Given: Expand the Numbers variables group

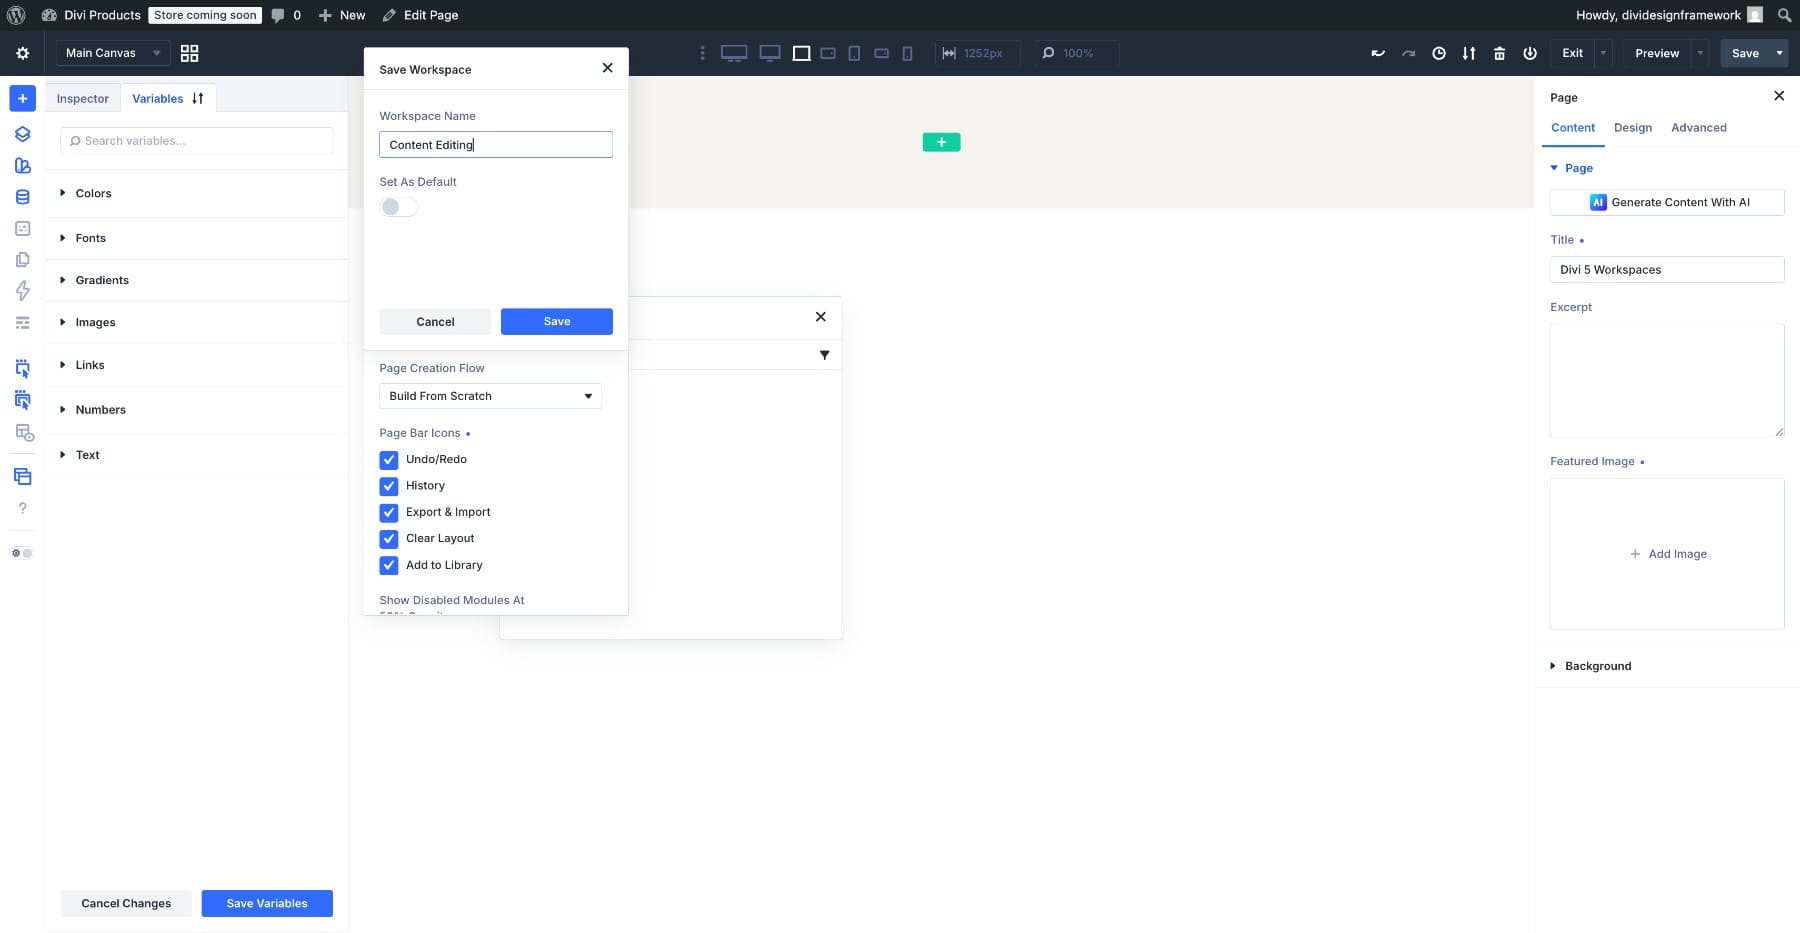Looking at the screenshot, I should coord(196,410).
